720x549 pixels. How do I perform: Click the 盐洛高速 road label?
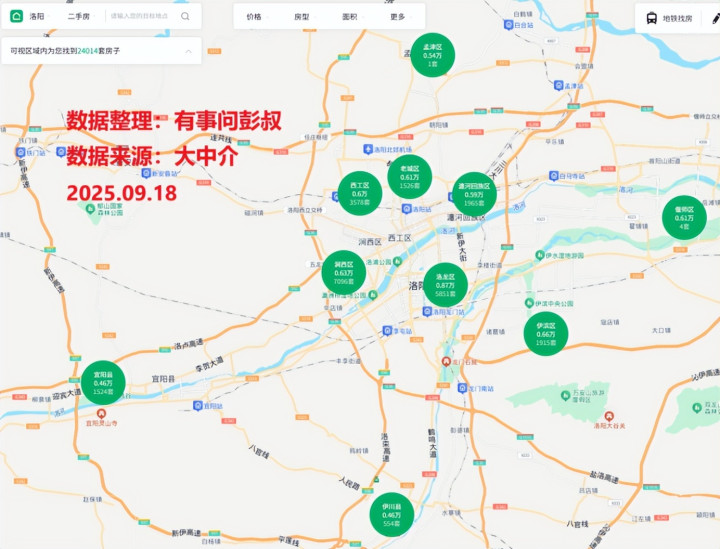[604, 477]
